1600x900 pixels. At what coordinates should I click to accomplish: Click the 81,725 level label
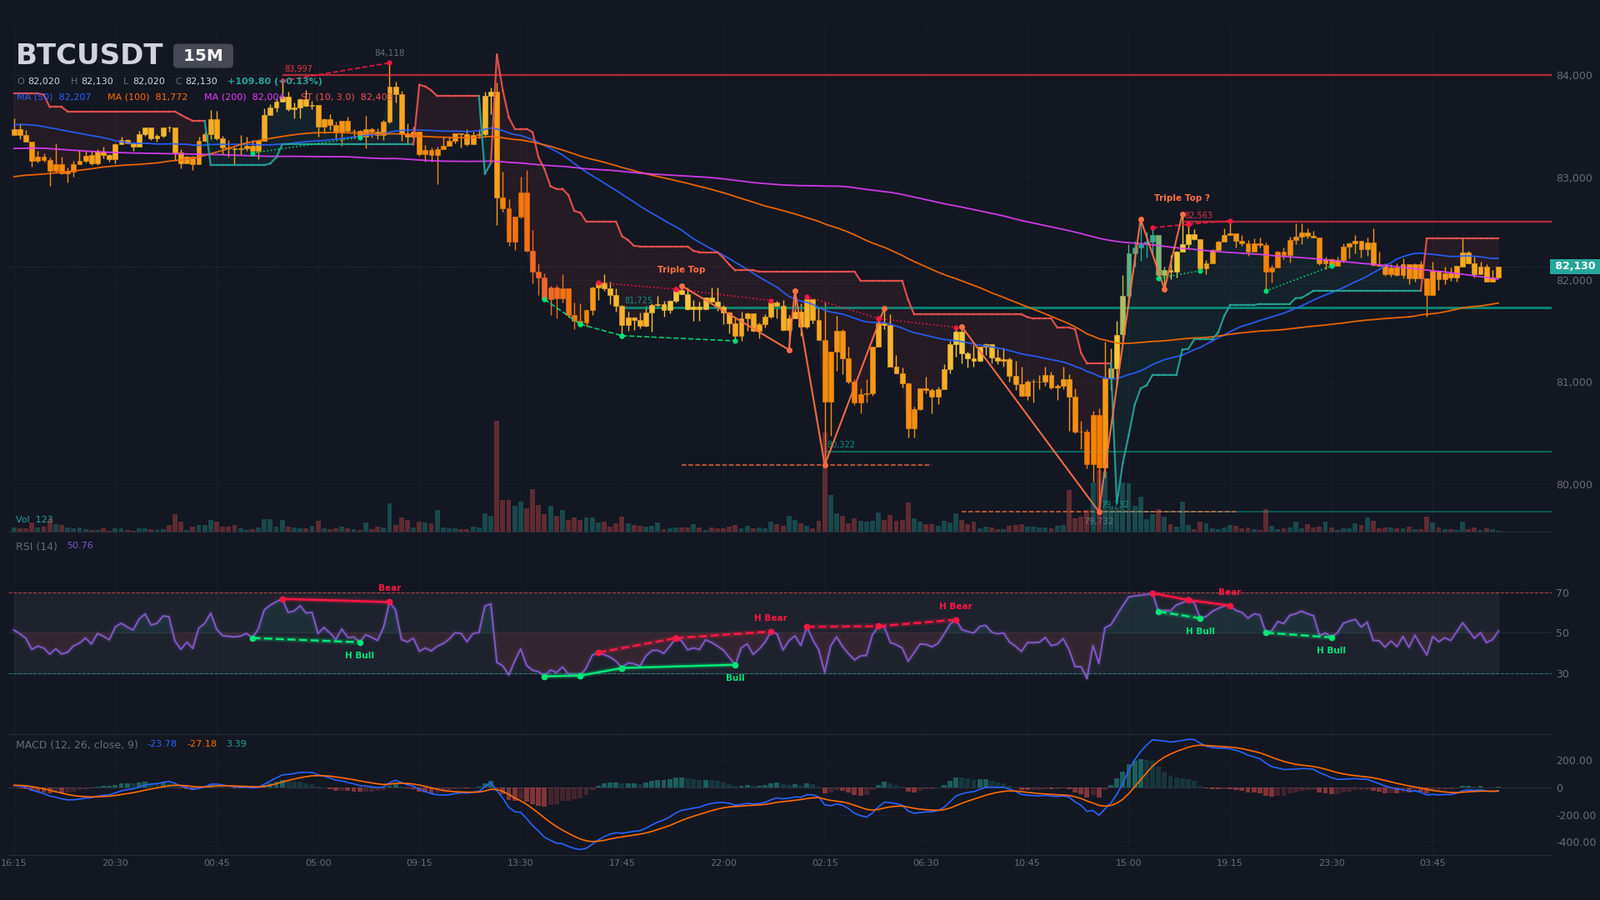pos(638,300)
